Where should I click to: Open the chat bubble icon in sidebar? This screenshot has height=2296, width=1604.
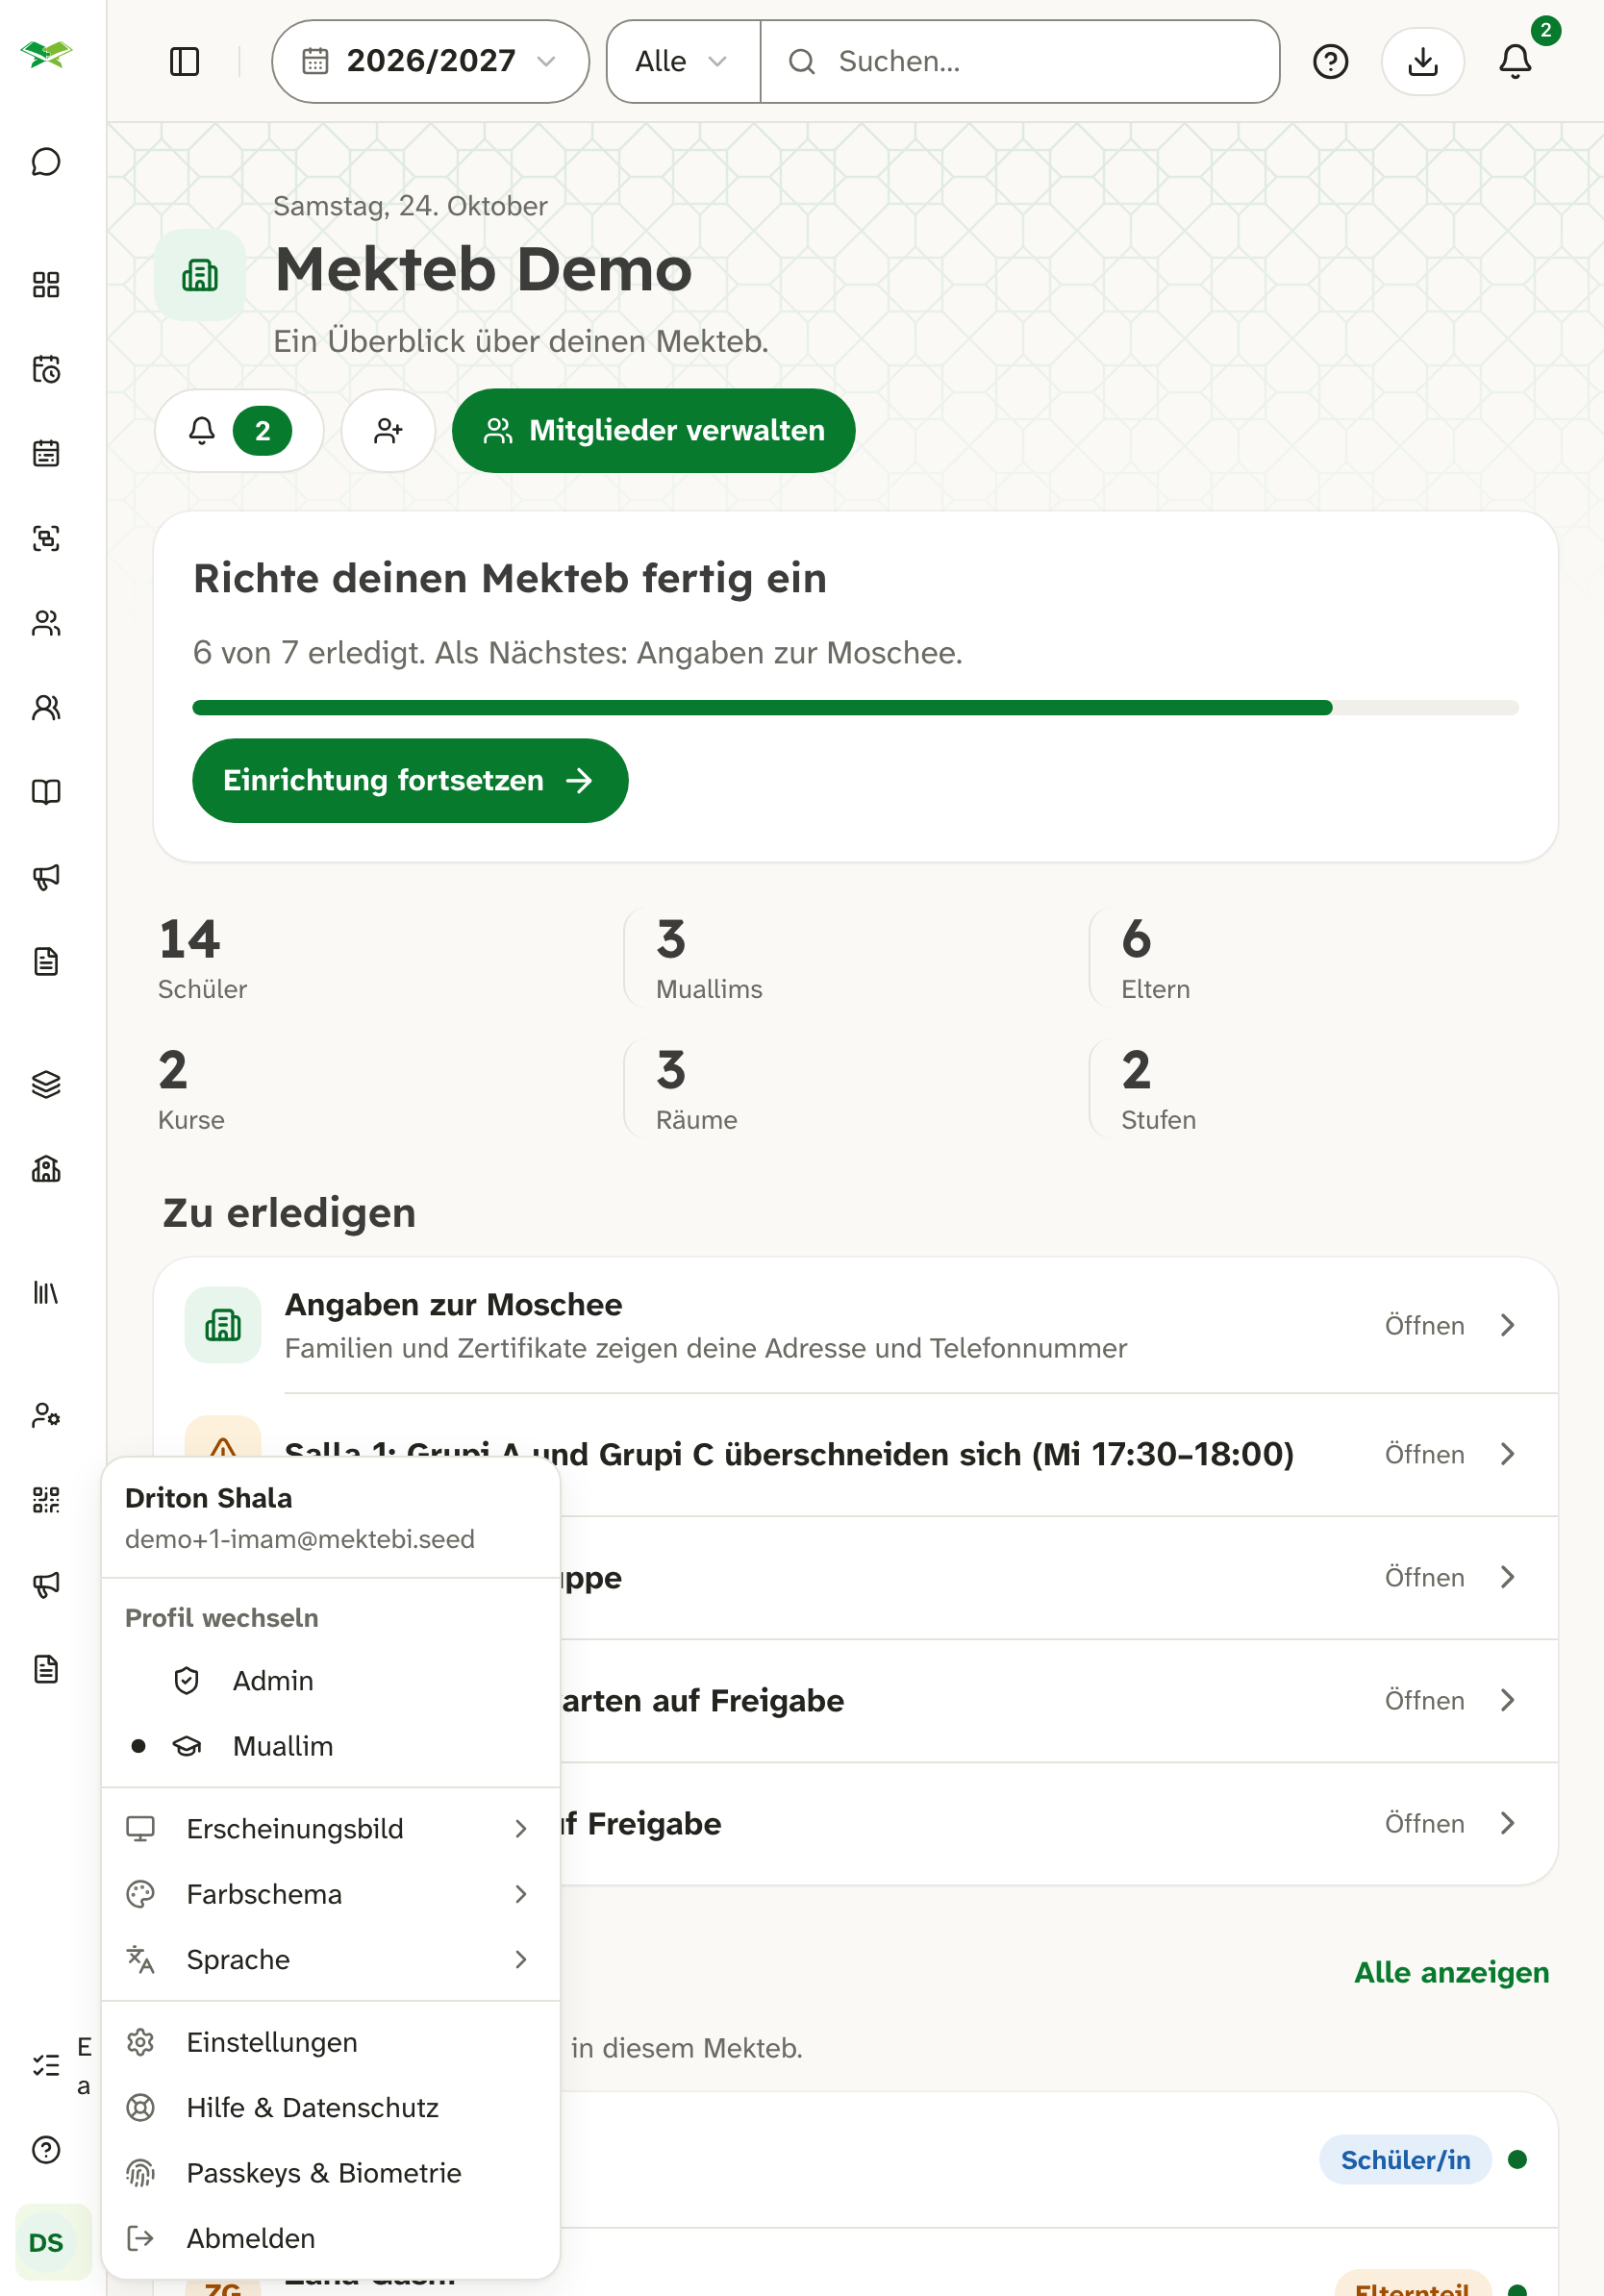point(46,162)
